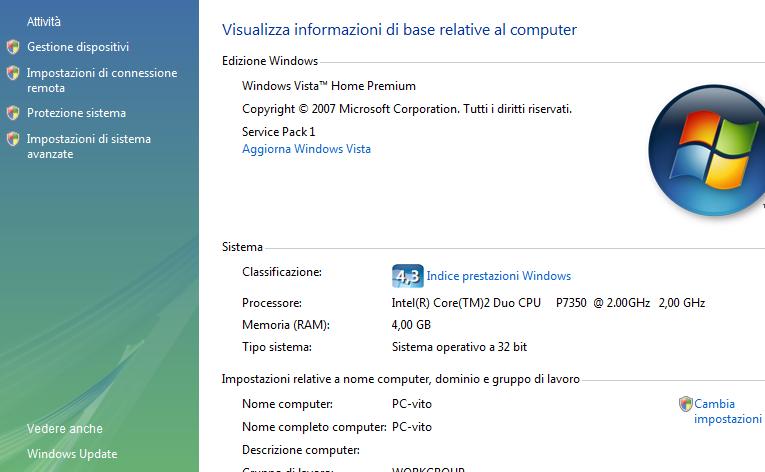
Task: Click the shield icon beside Gestione dispositivi
Action: [x=13, y=47]
